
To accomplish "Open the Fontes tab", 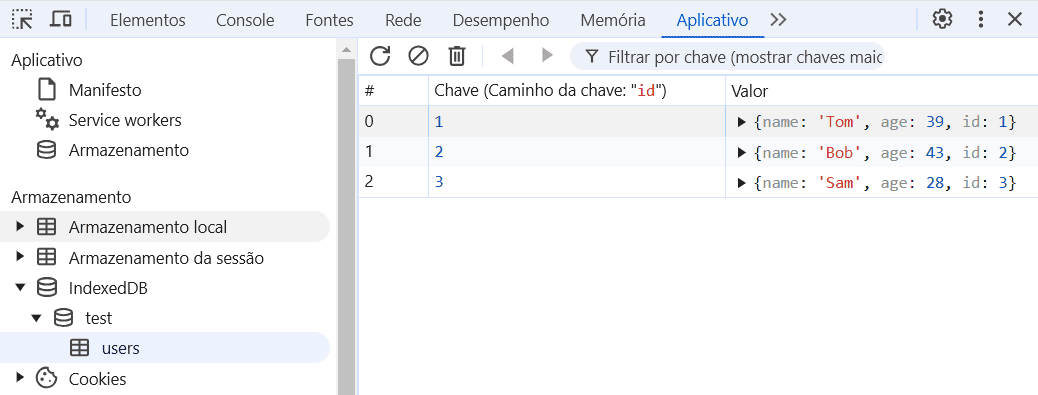I will (x=329, y=21).
